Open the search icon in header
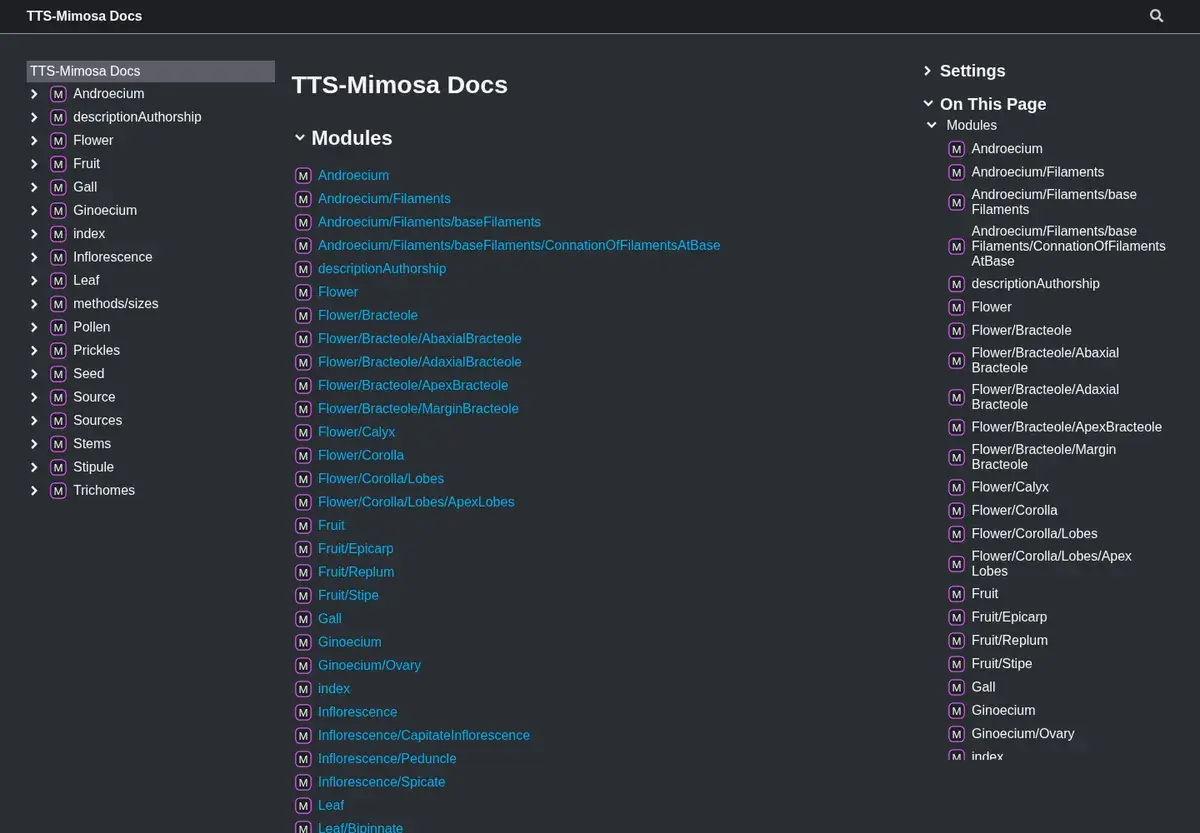1200x833 pixels. pyautogui.click(x=1156, y=16)
